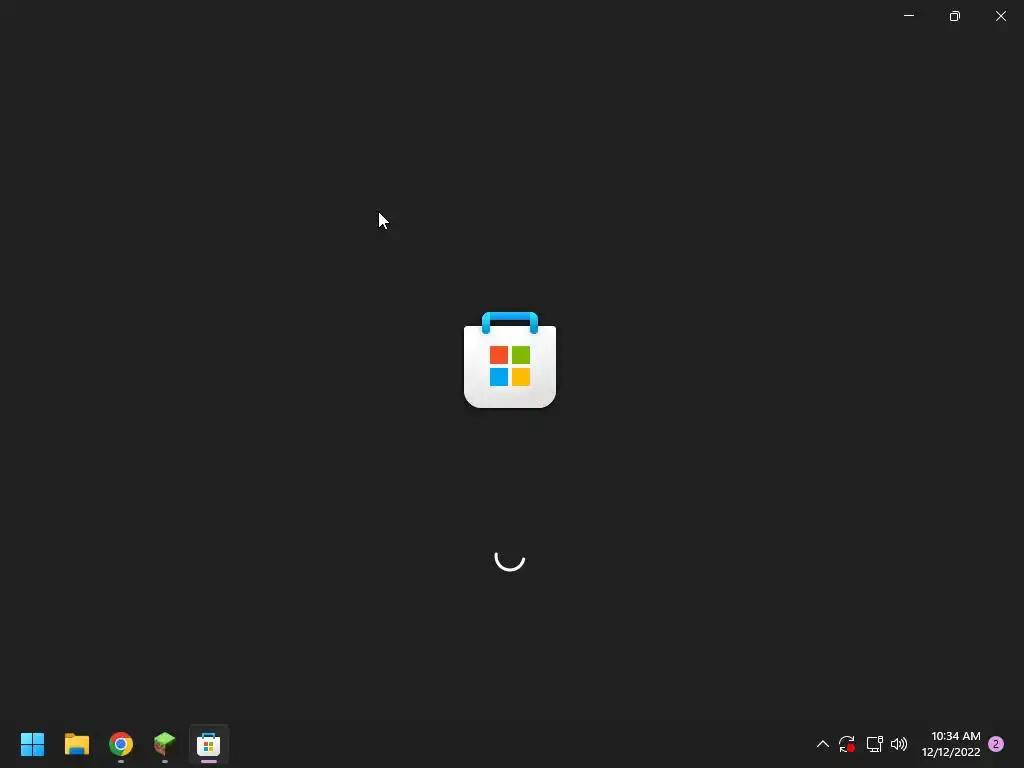
Task: Open the clock showing 10:34 AM
Action: coord(951,744)
